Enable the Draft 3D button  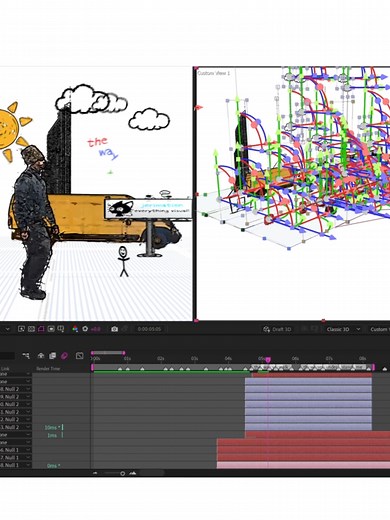coord(277,329)
